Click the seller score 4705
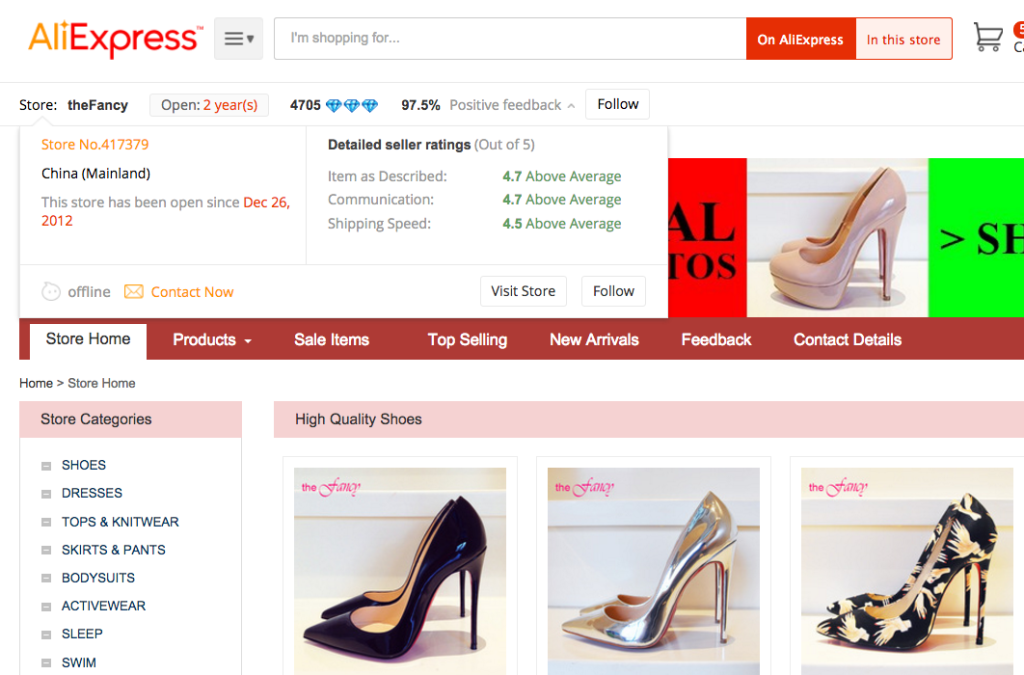Screen dimensions: 1024x675 [x=306, y=105]
